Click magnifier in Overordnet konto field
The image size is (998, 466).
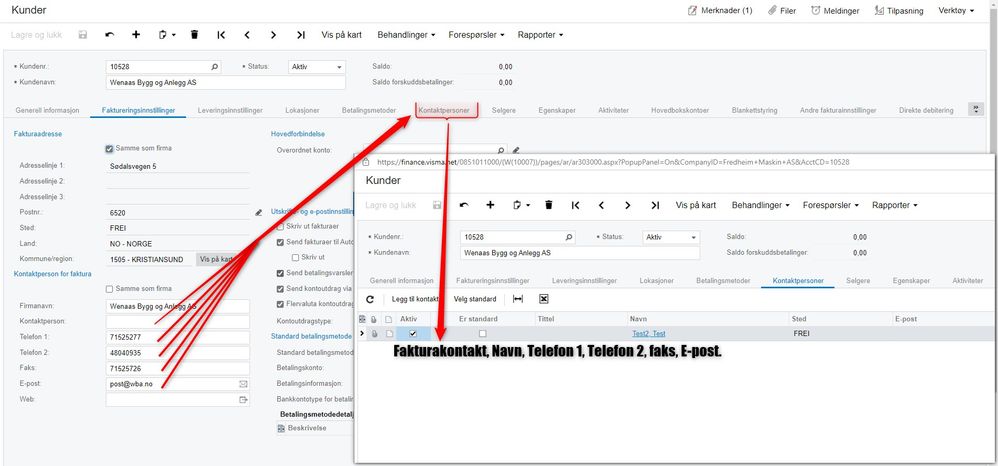[x=500, y=151]
